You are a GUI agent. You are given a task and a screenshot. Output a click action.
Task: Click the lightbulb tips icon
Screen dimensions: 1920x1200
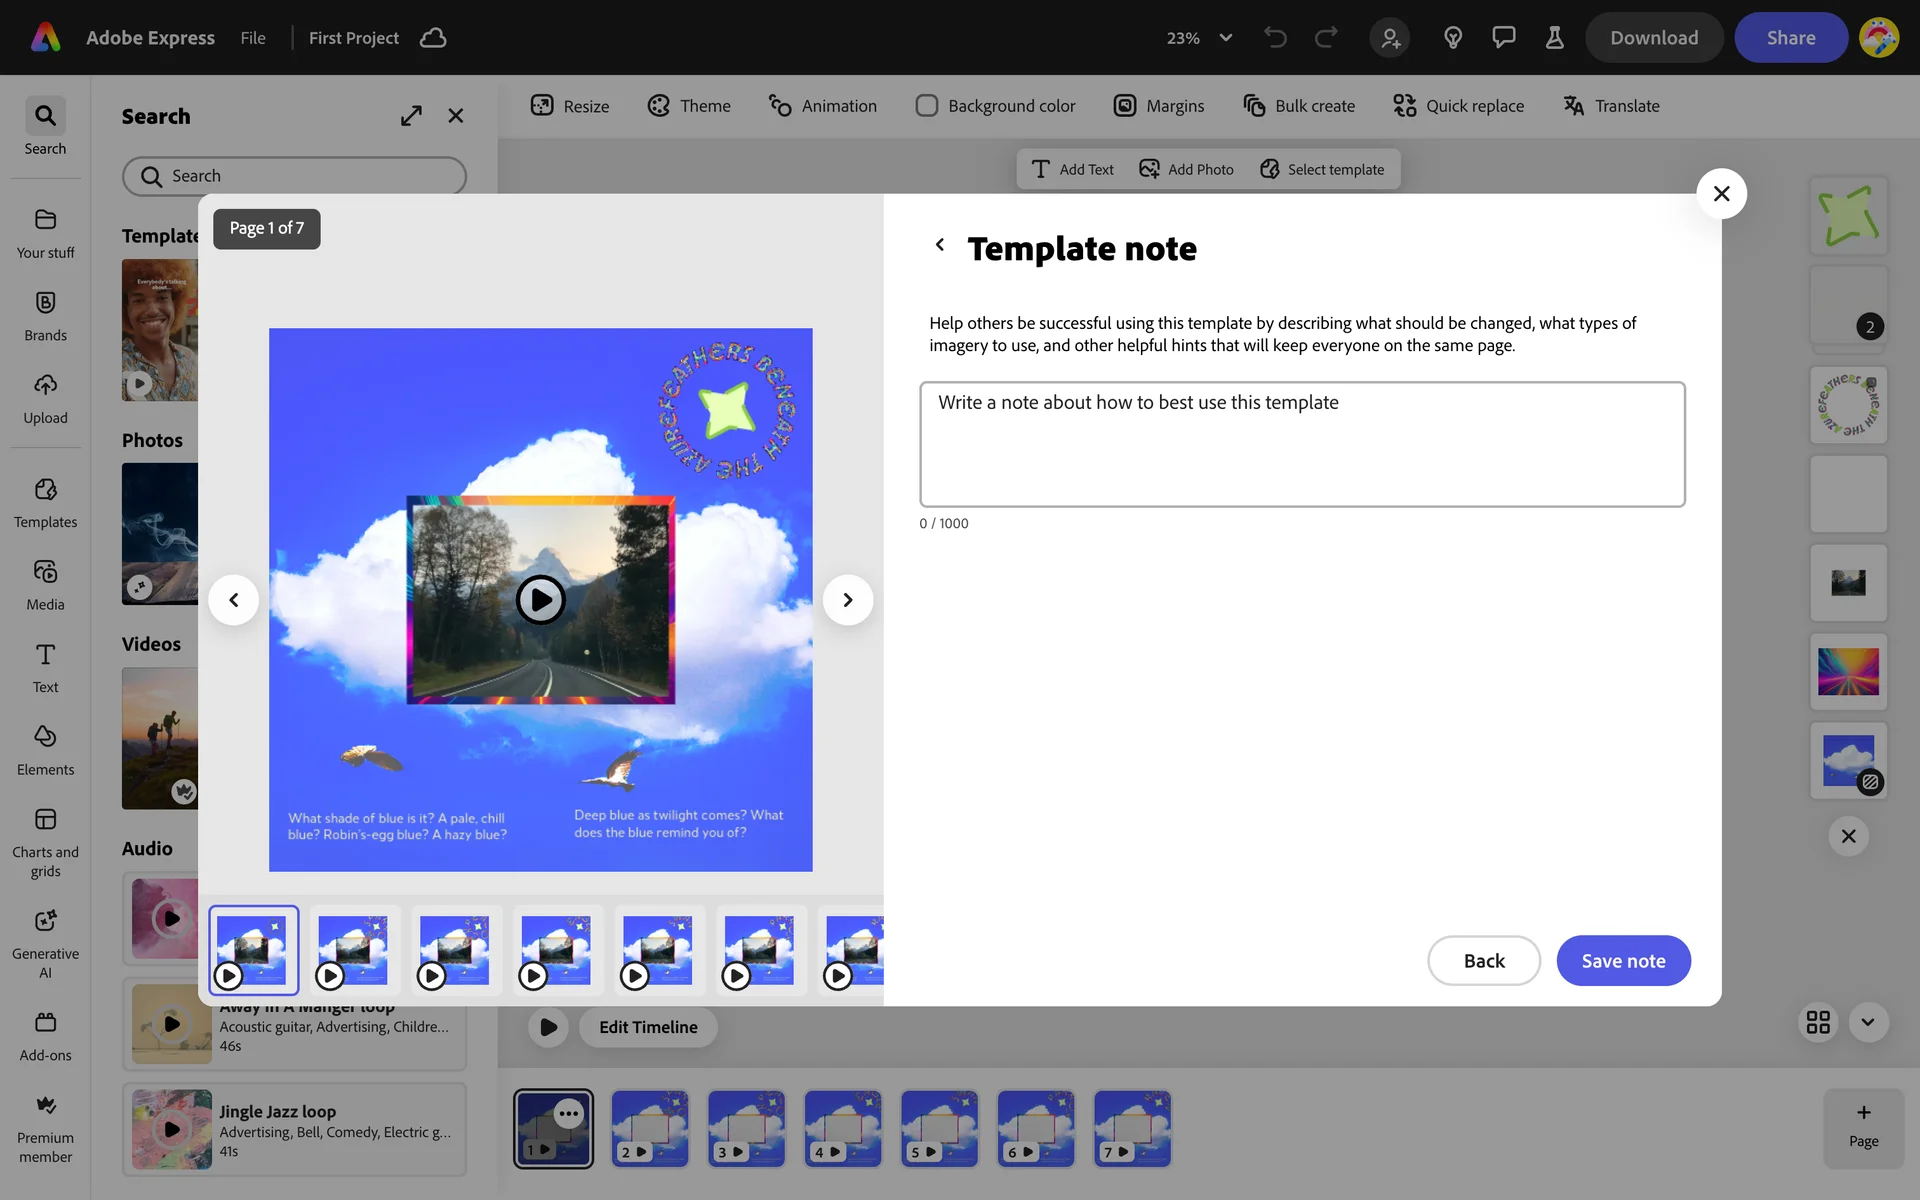(x=1453, y=38)
